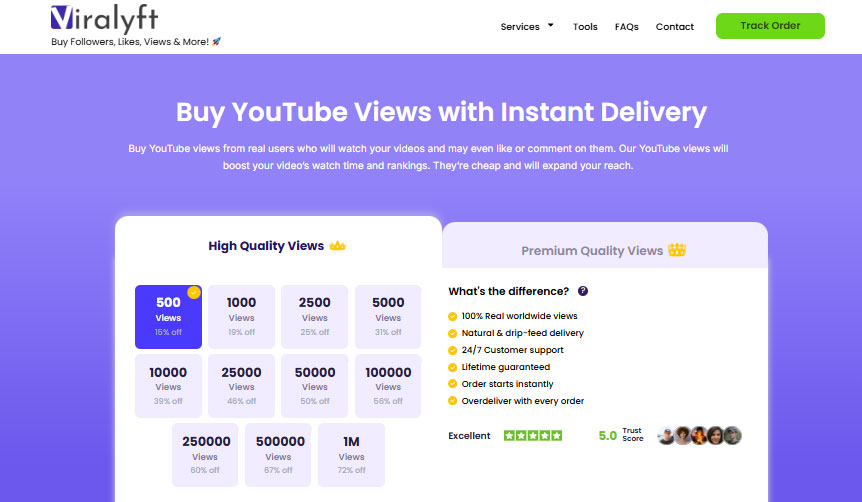The width and height of the screenshot is (862, 502).
Task: Click the checkmark beside 'Lifetime guaranteed'
Action: 452,367
